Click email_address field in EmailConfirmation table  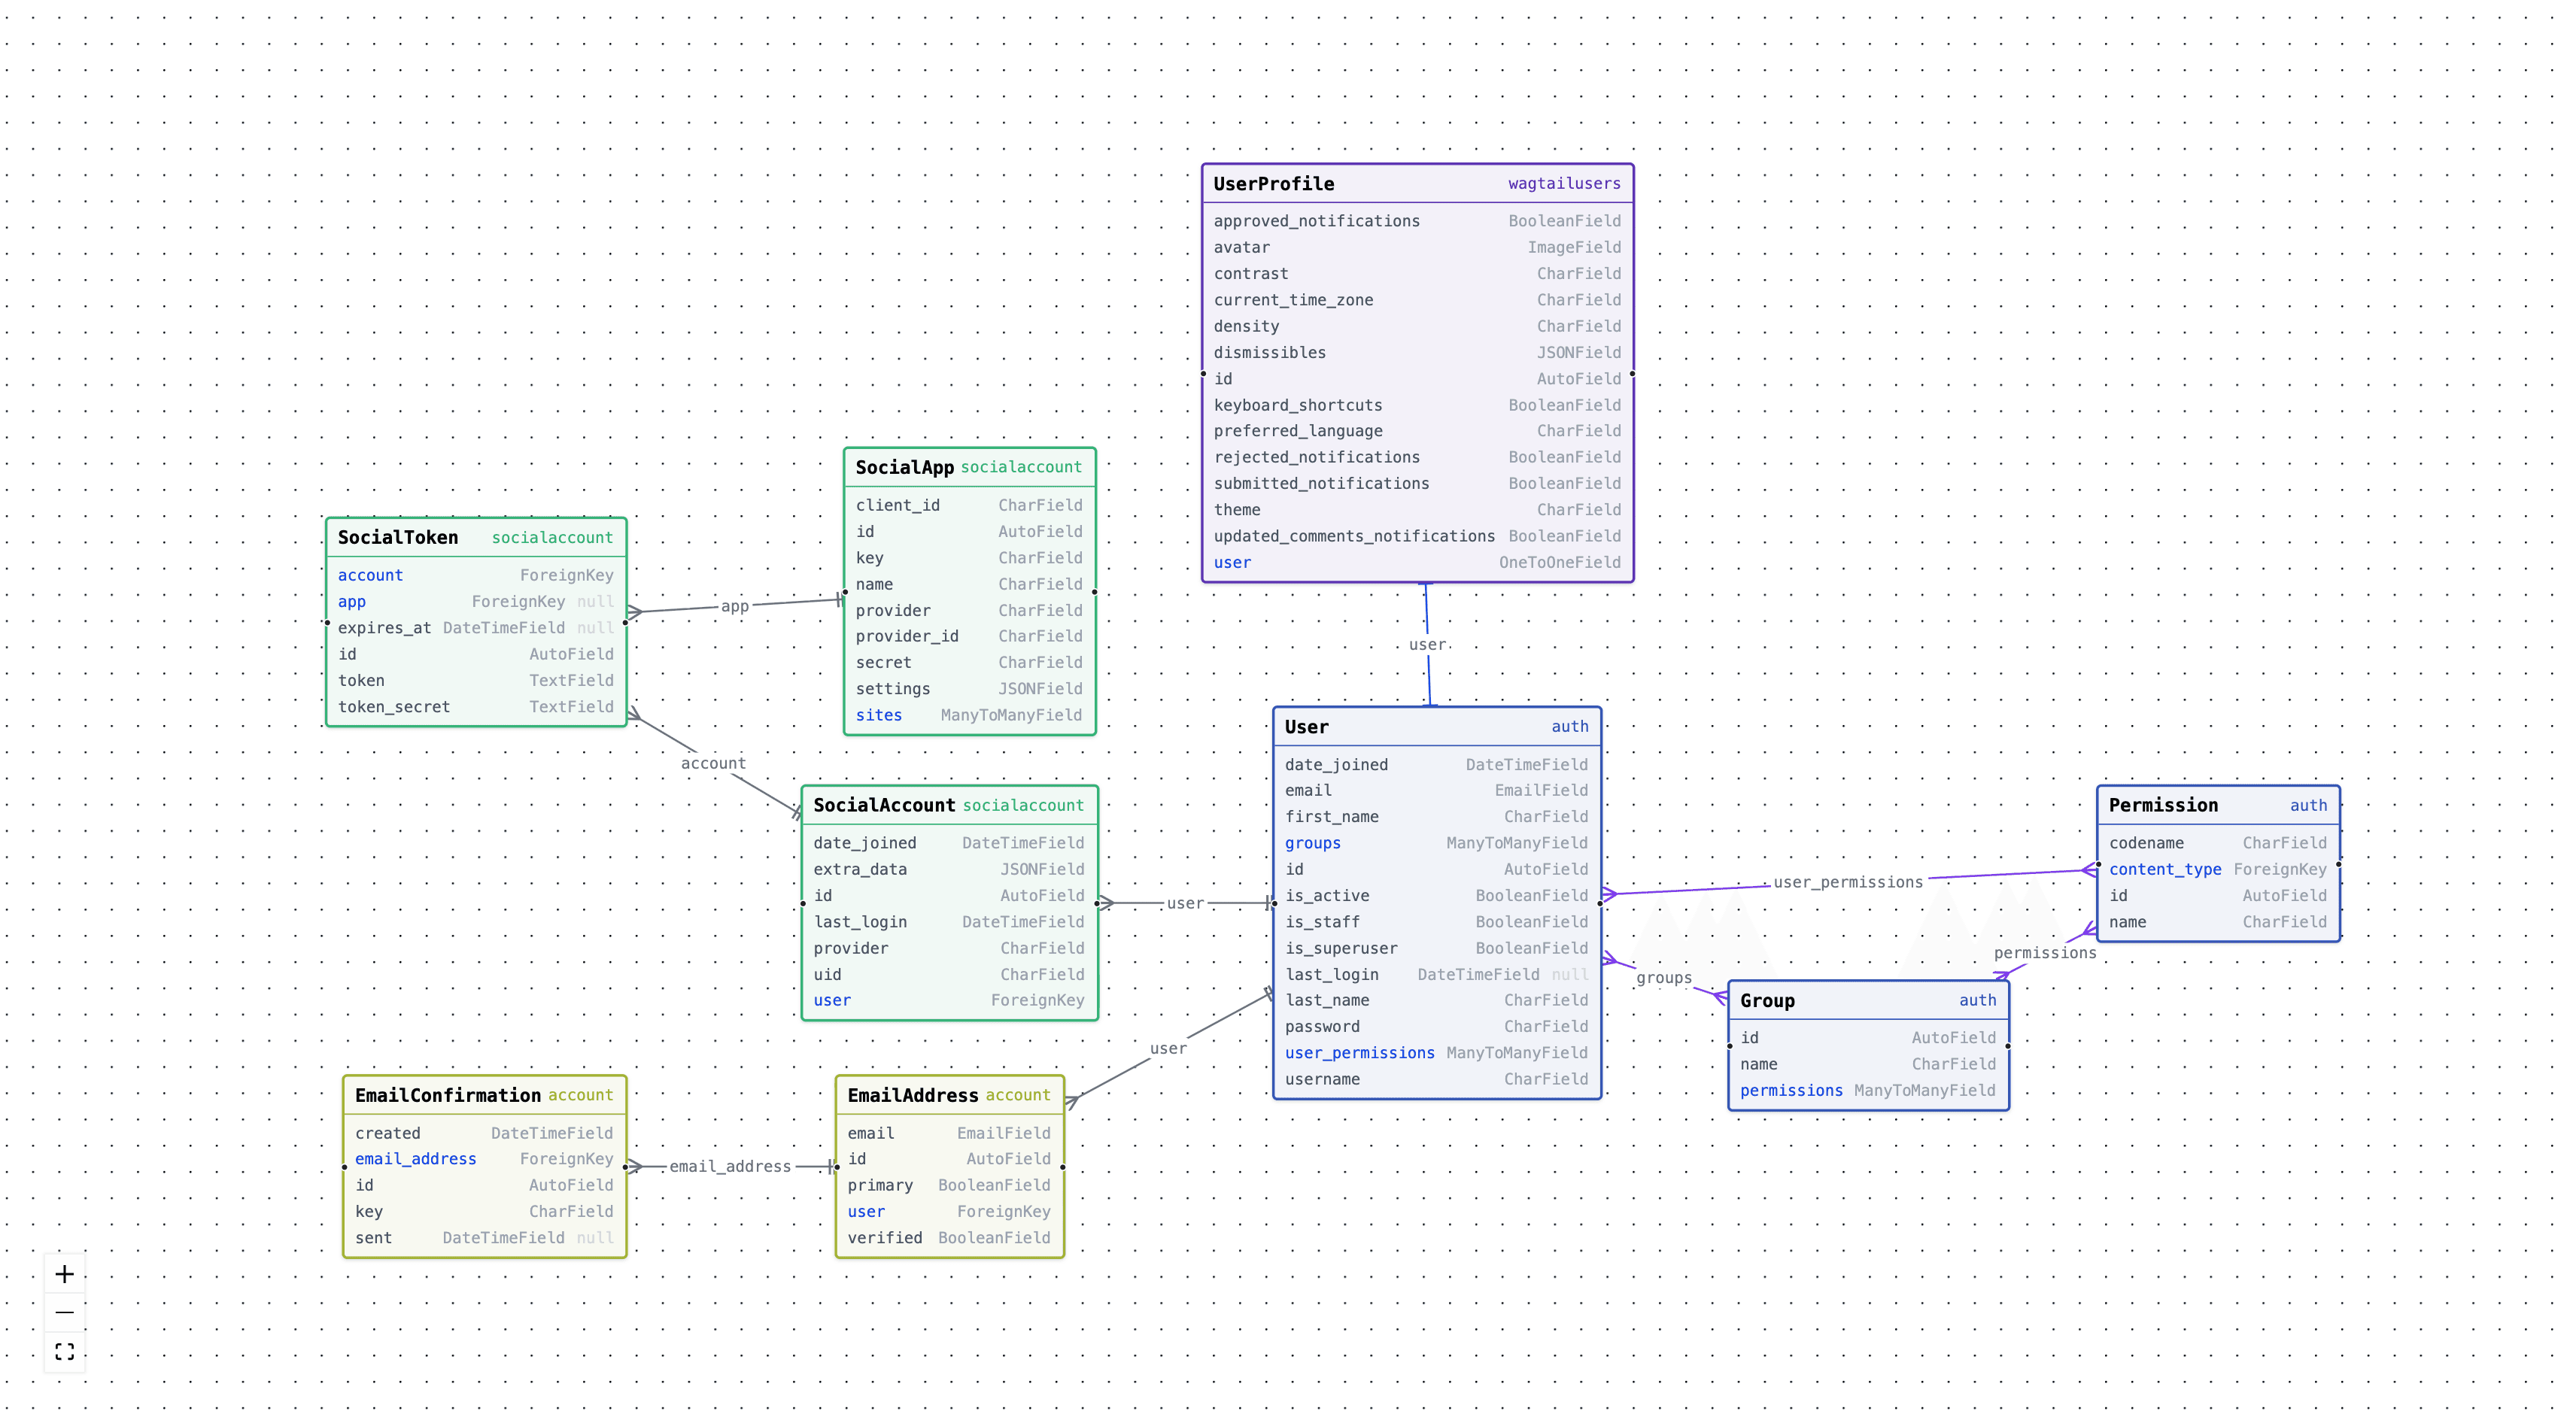point(415,1159)
